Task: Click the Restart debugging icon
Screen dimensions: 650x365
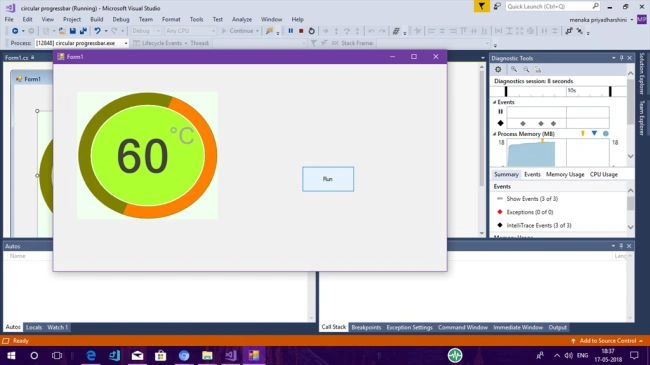Action: (312, 31)
